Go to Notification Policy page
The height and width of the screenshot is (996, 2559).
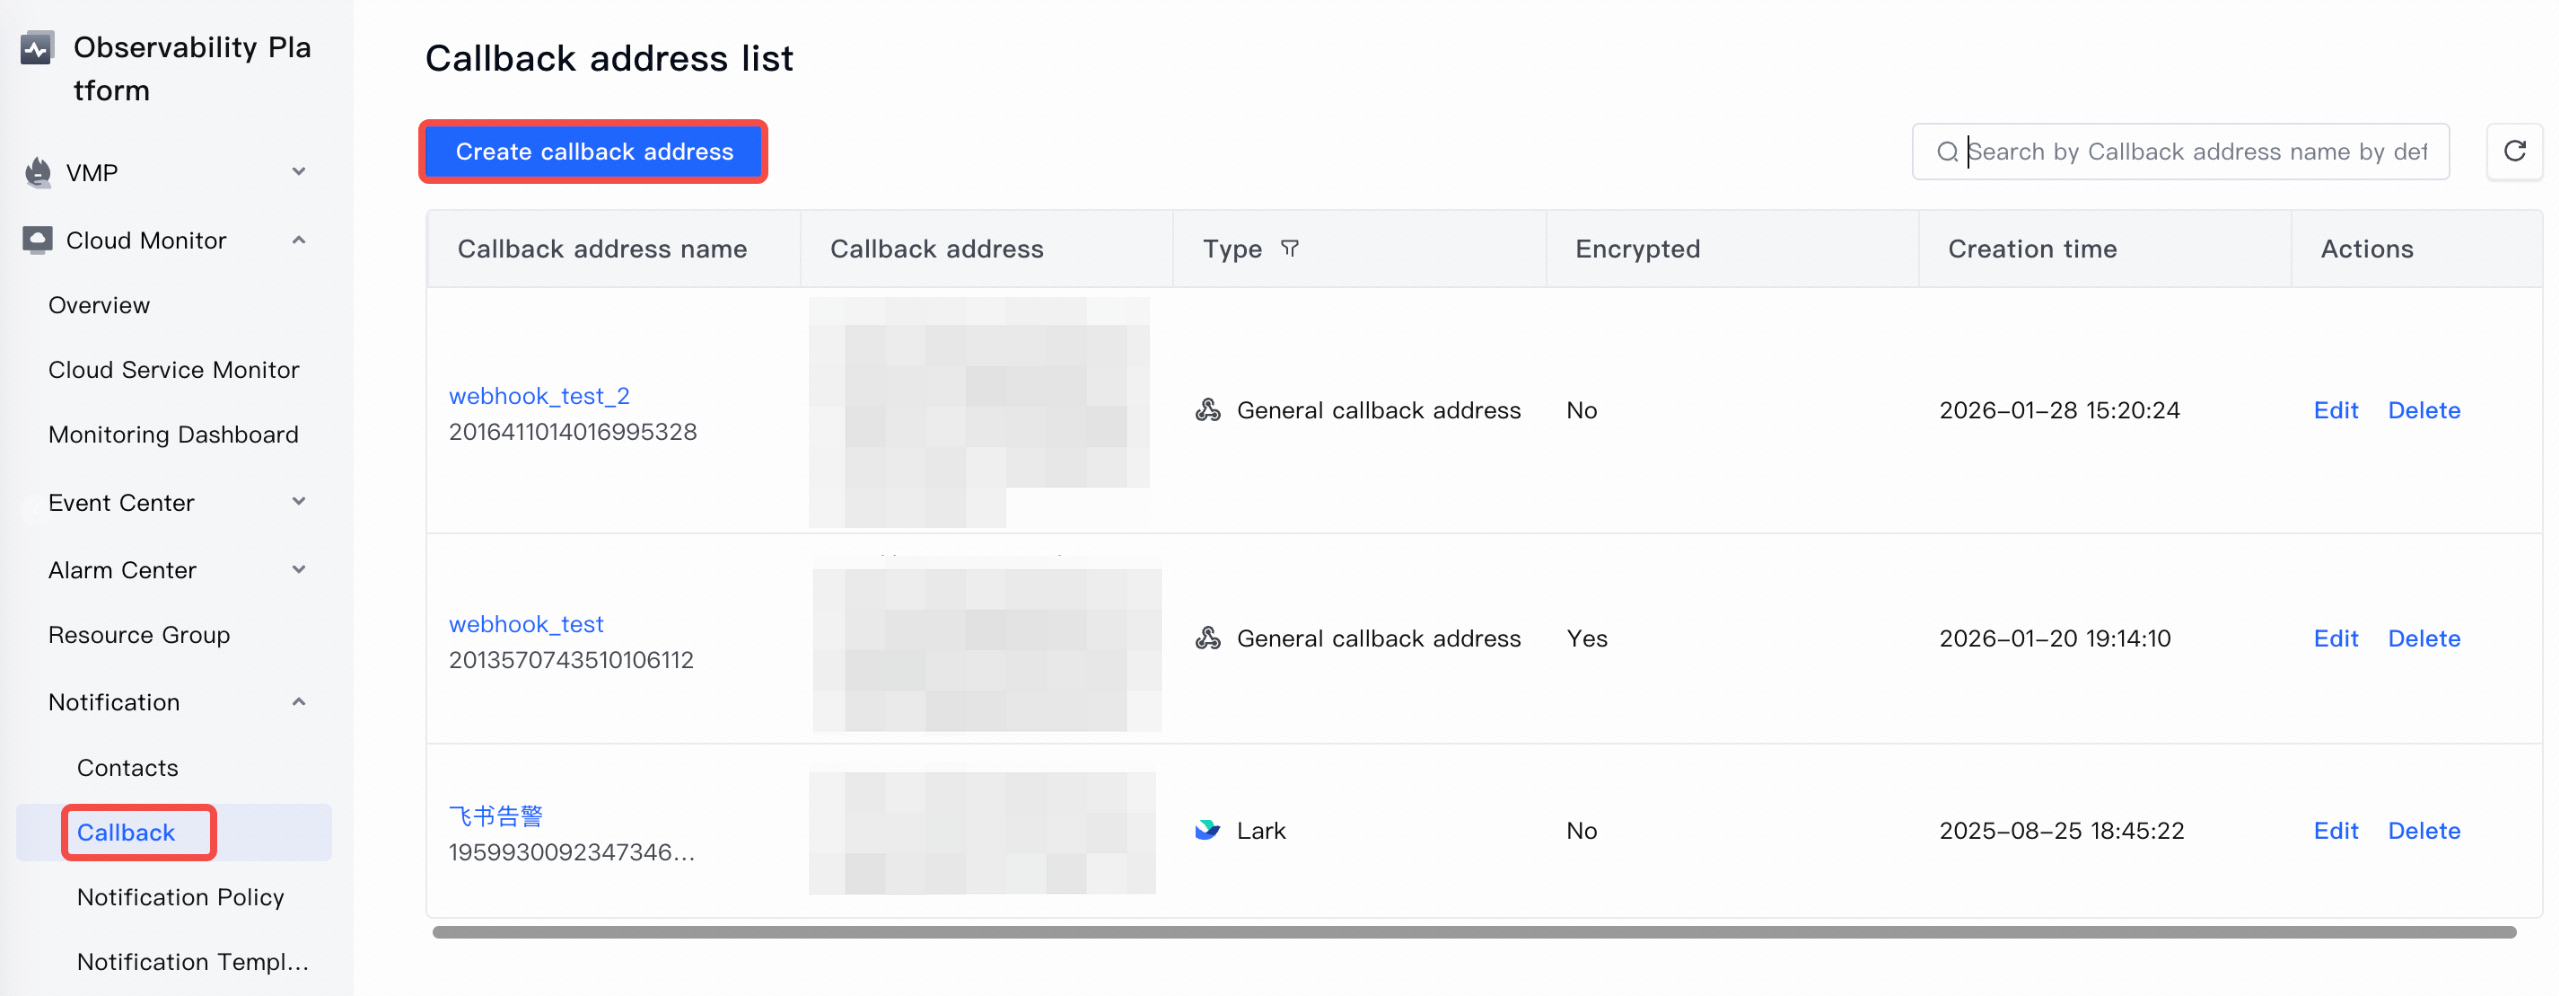180,897
